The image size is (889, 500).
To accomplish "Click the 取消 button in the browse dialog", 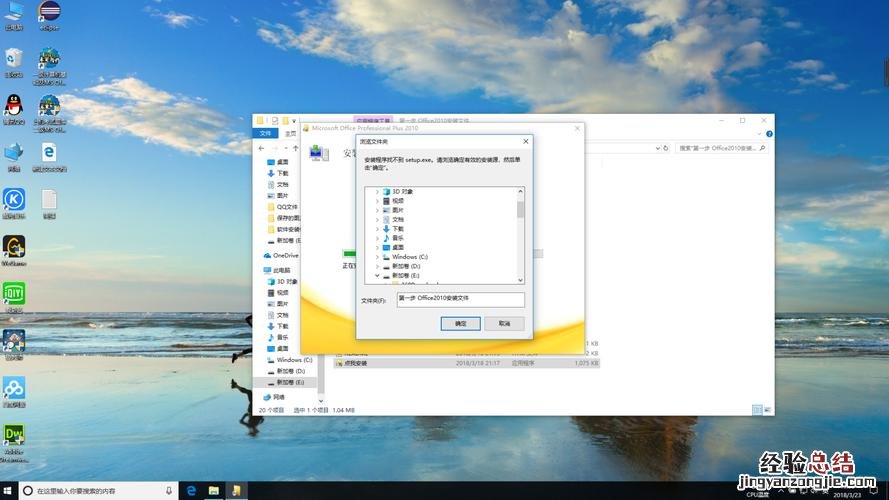I will [x=504, y=324].
